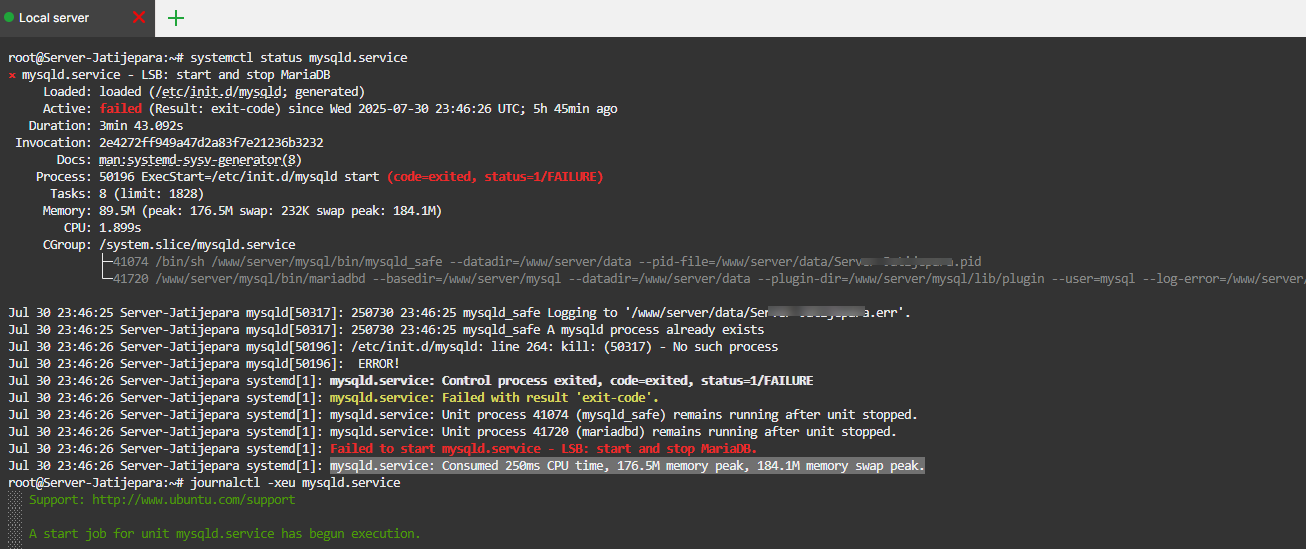
Task: Click the green connection status dot
Action: click(9, 18)
